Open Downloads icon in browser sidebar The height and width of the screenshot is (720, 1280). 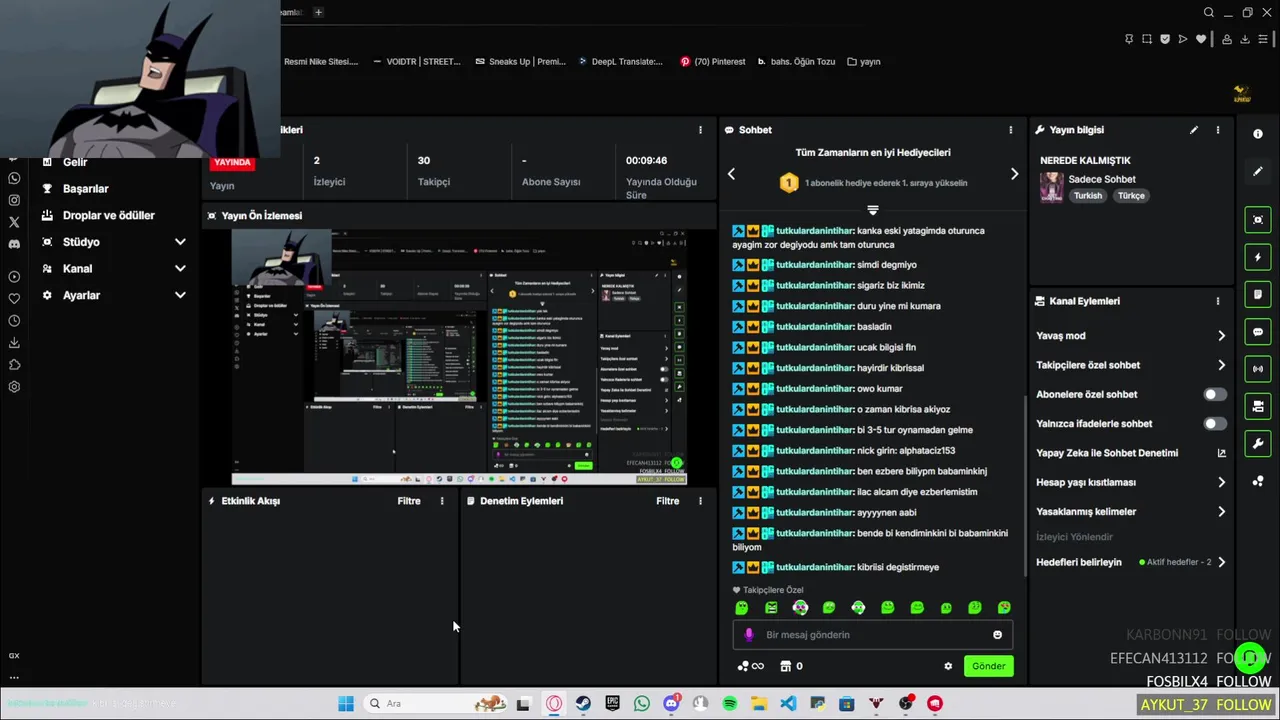pyautogui.click(x=14, y=343)
